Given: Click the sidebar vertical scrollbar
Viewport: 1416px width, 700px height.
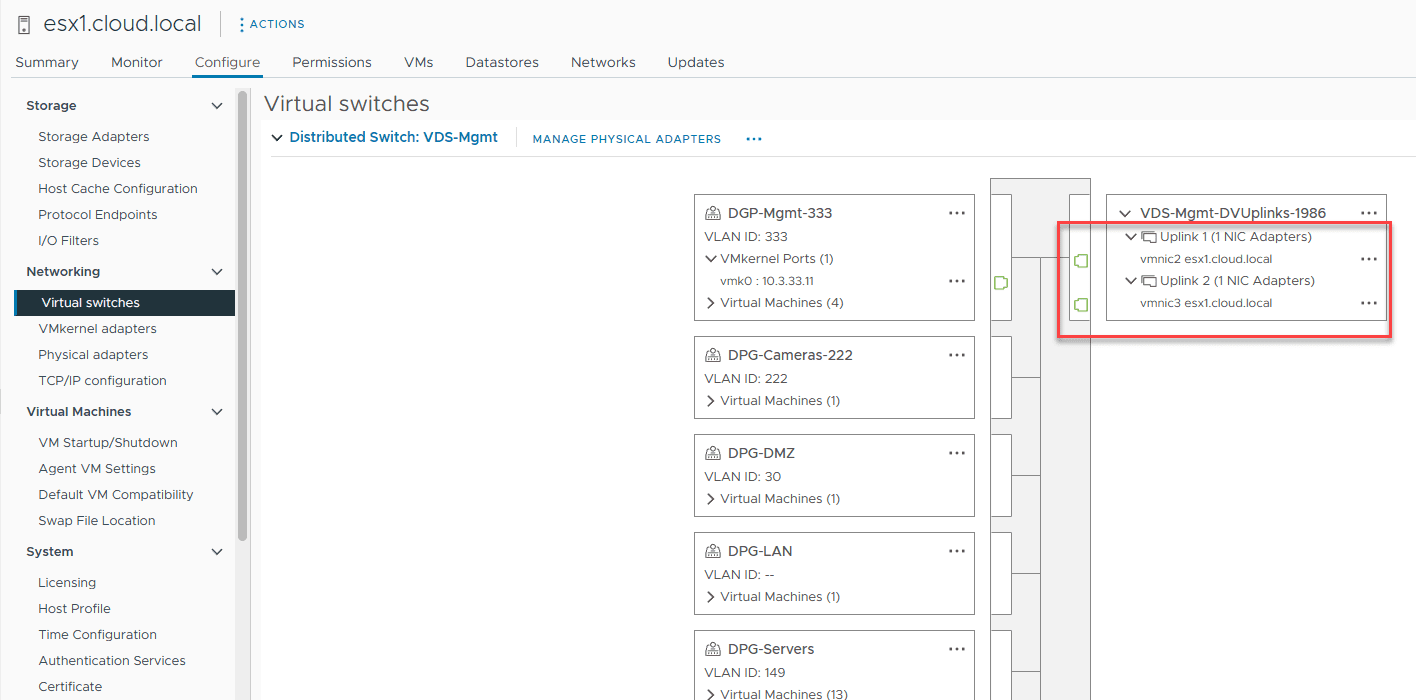Looking at the screenshot, I should tap(242, 315).
